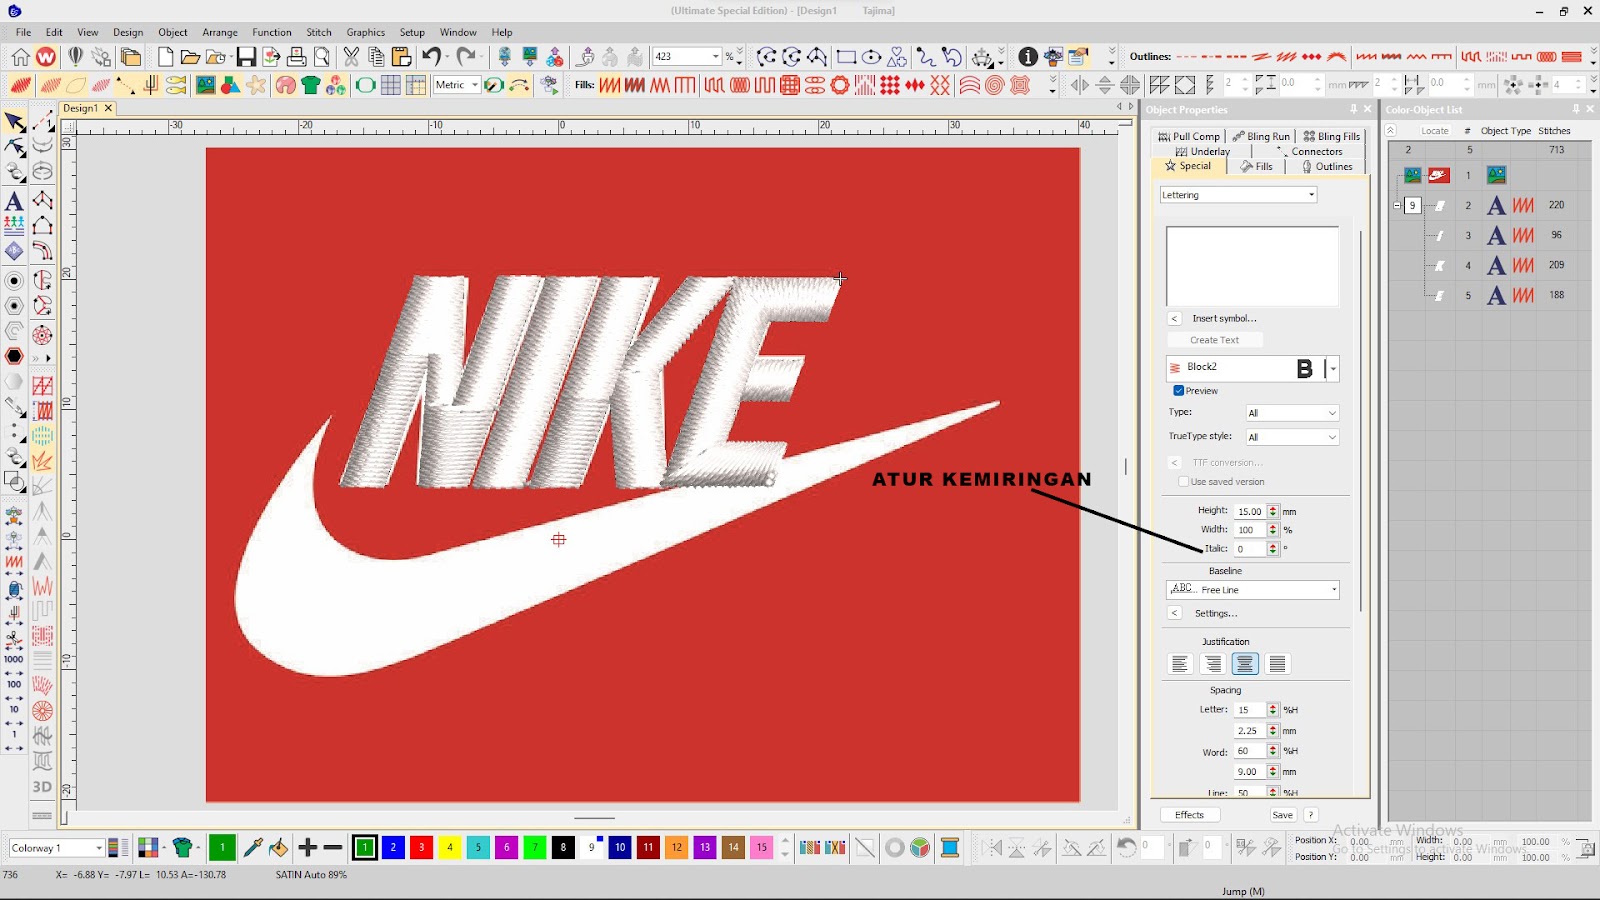Pick a color with the eyedropper icon

tap(253, 848)
